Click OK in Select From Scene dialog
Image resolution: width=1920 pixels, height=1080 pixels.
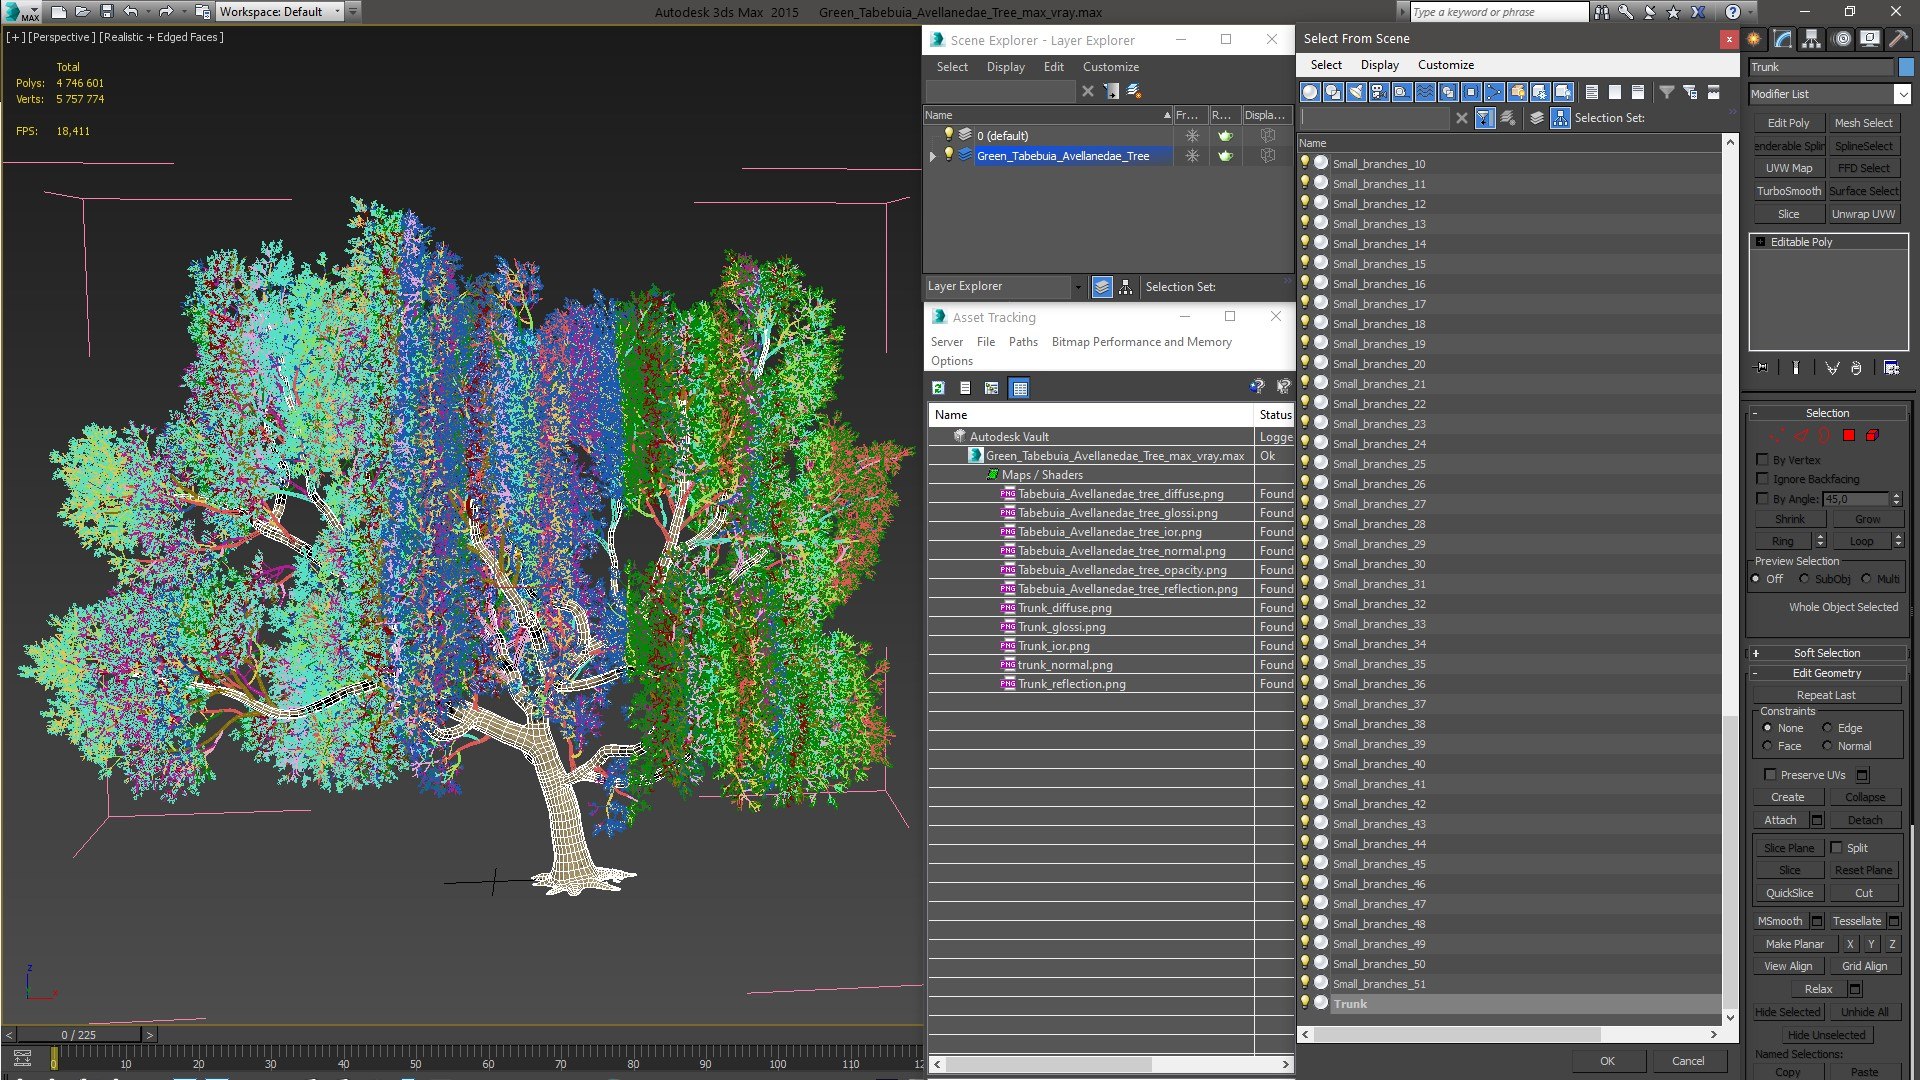point(1606,1061)
